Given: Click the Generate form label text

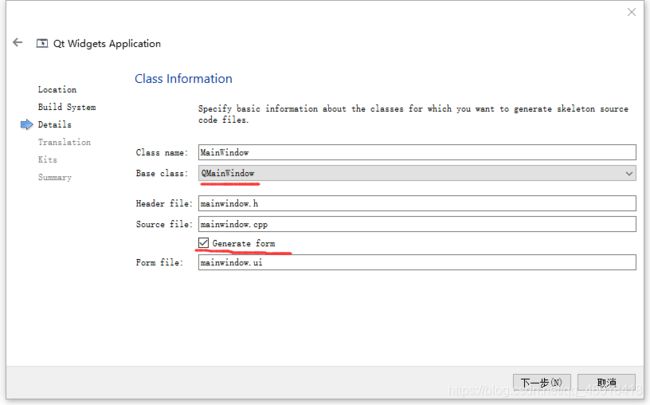Looking at the screenshot, I should click(244, 243).
